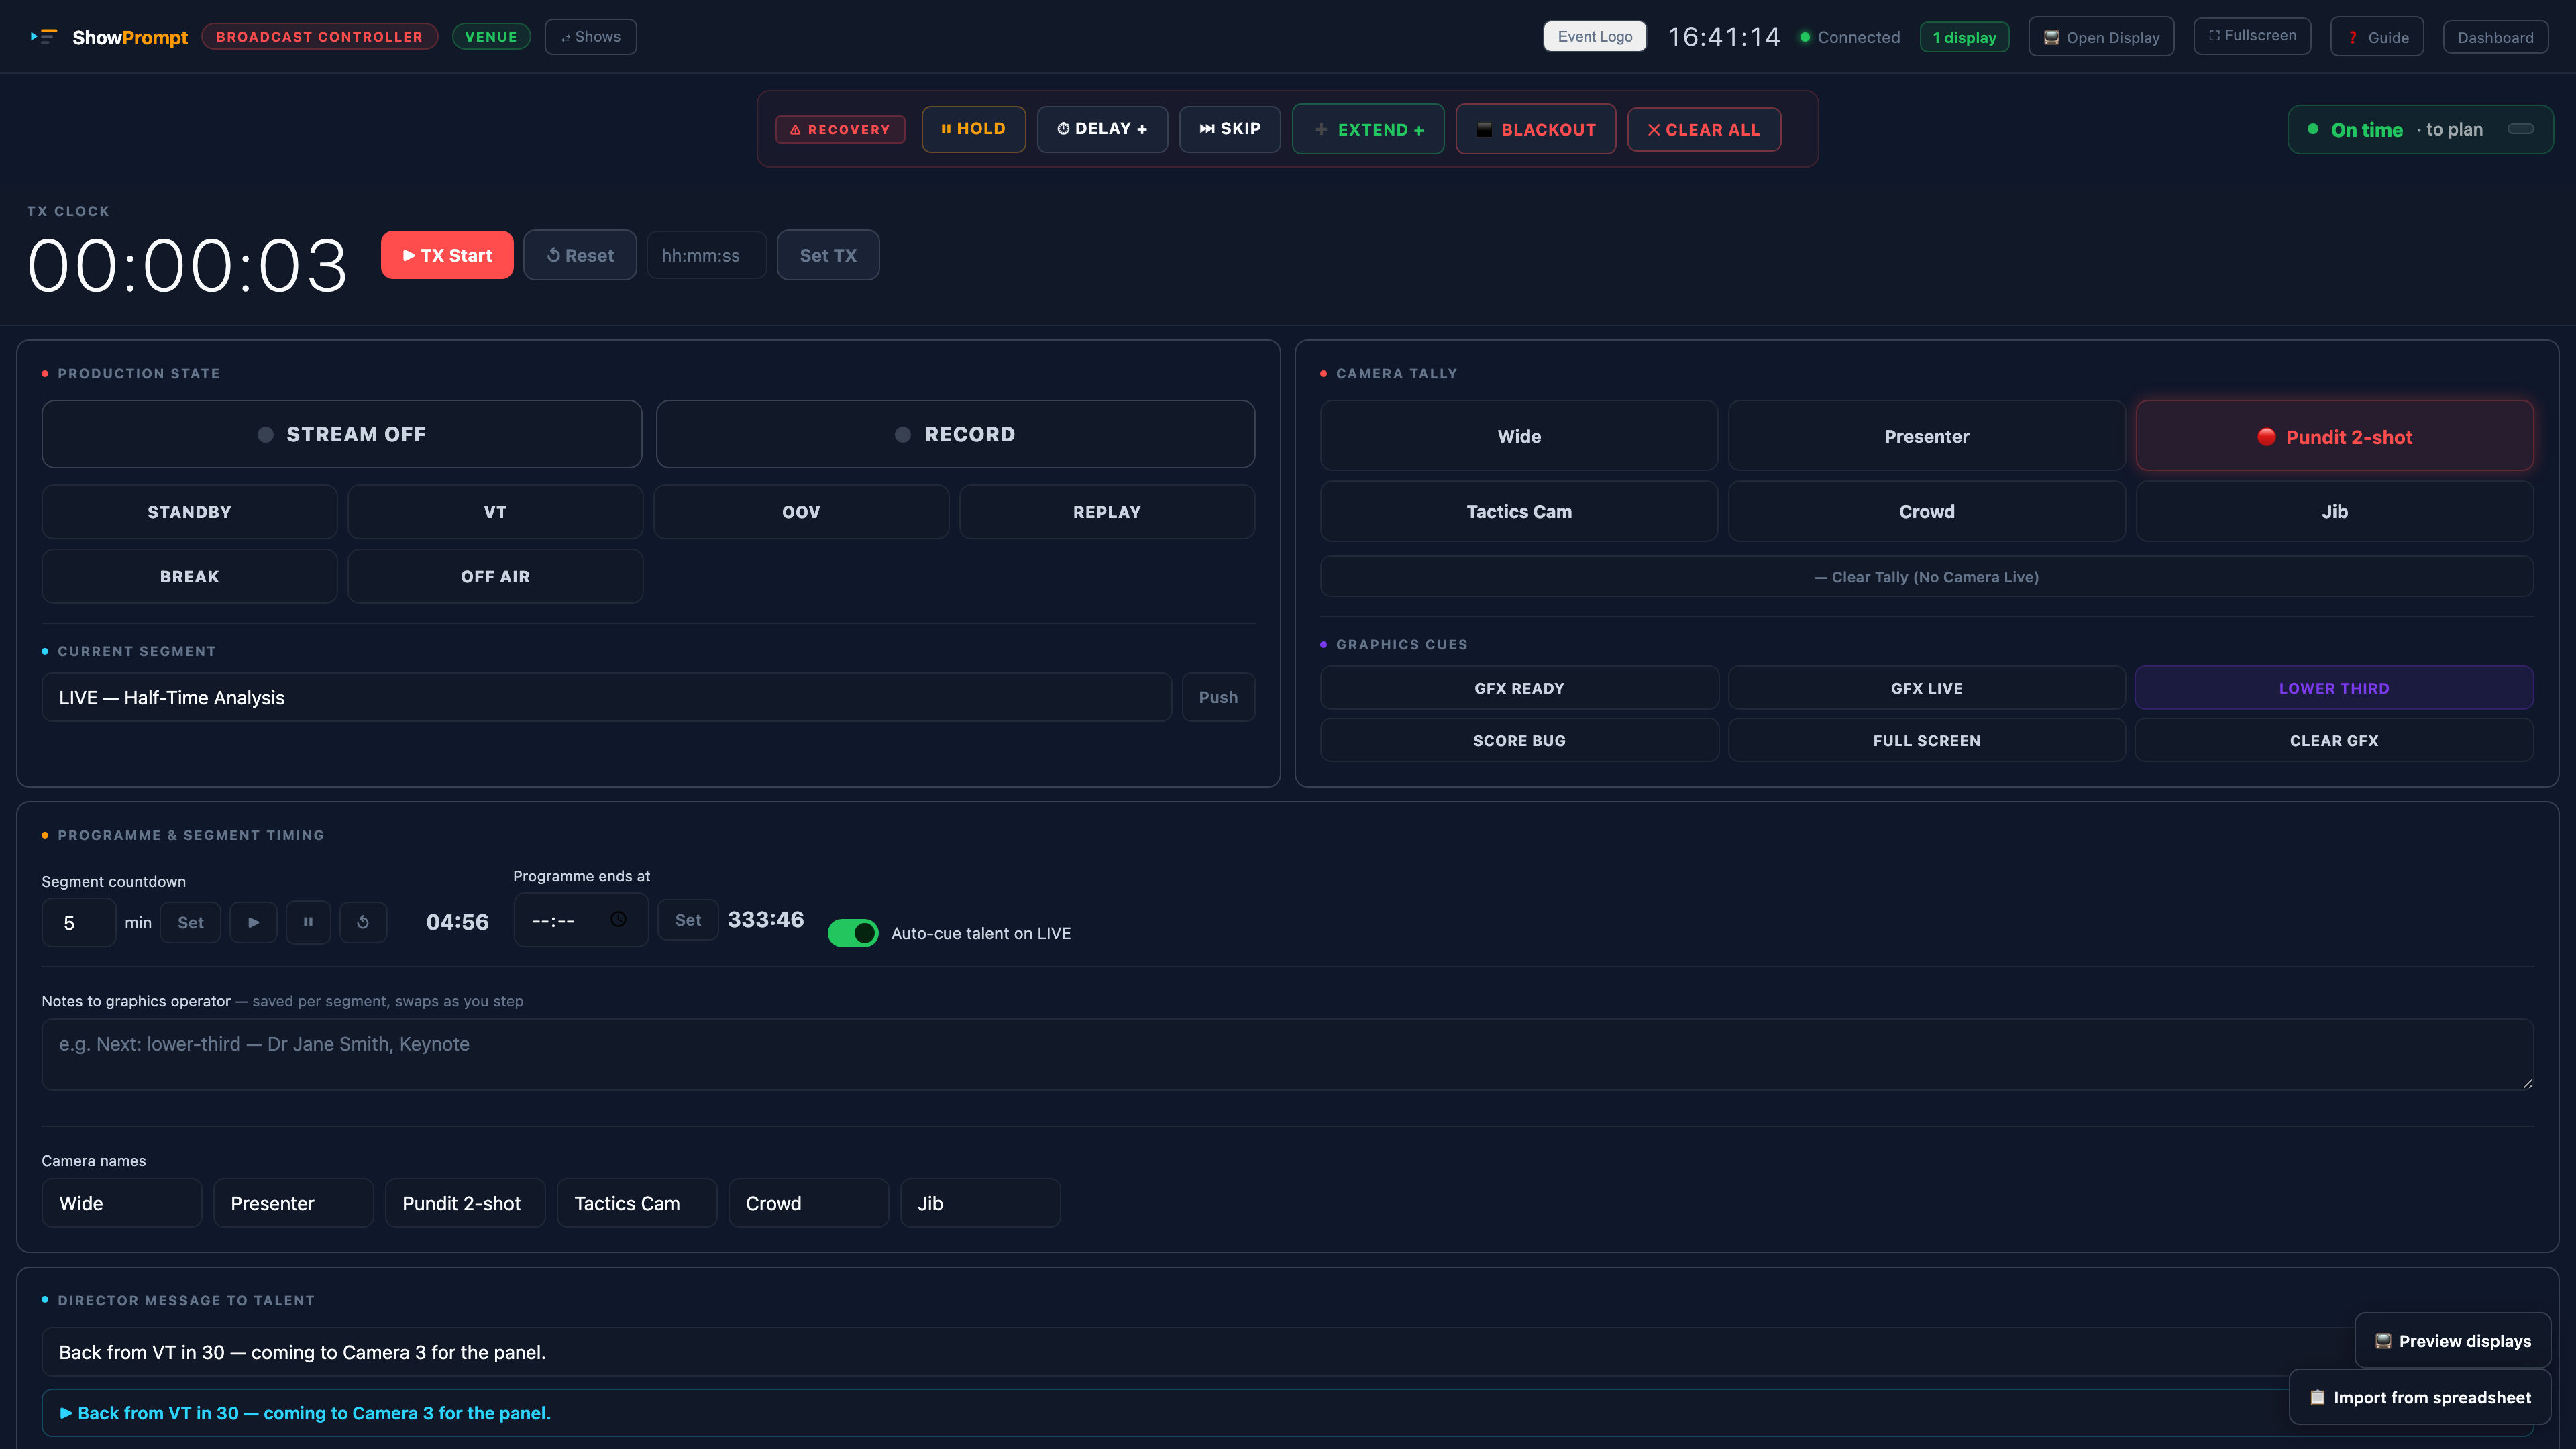Click the Set TX button
Viewport: 2576px width, 1449px height.
click(828, 255)
